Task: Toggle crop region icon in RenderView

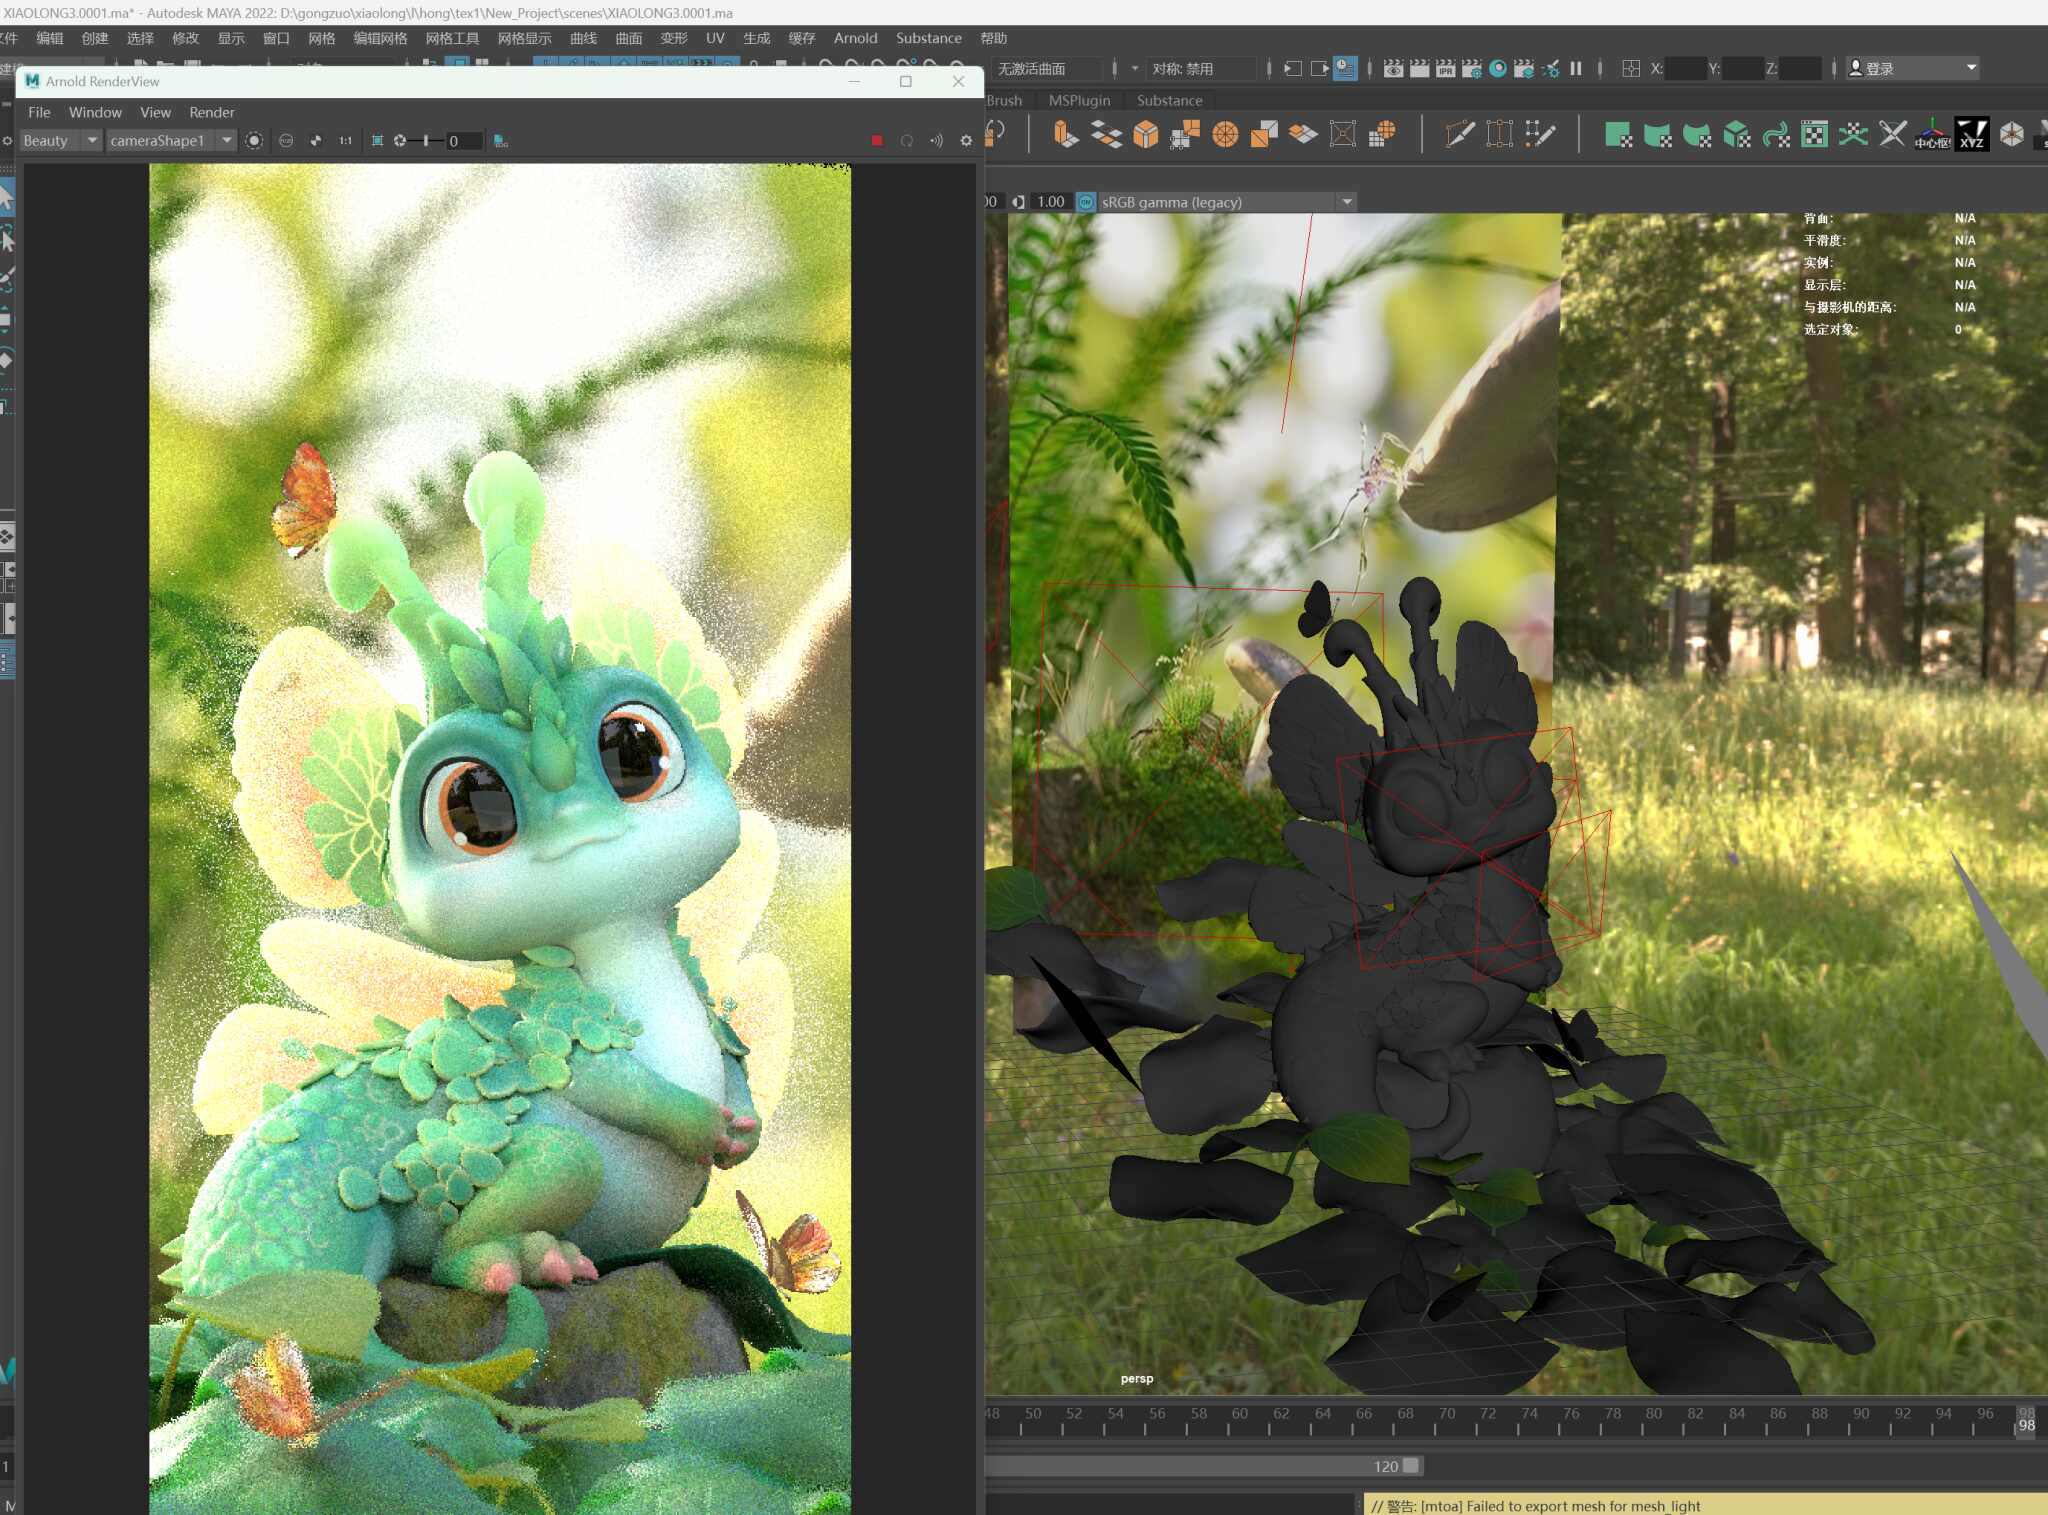Action: (378, 141)
